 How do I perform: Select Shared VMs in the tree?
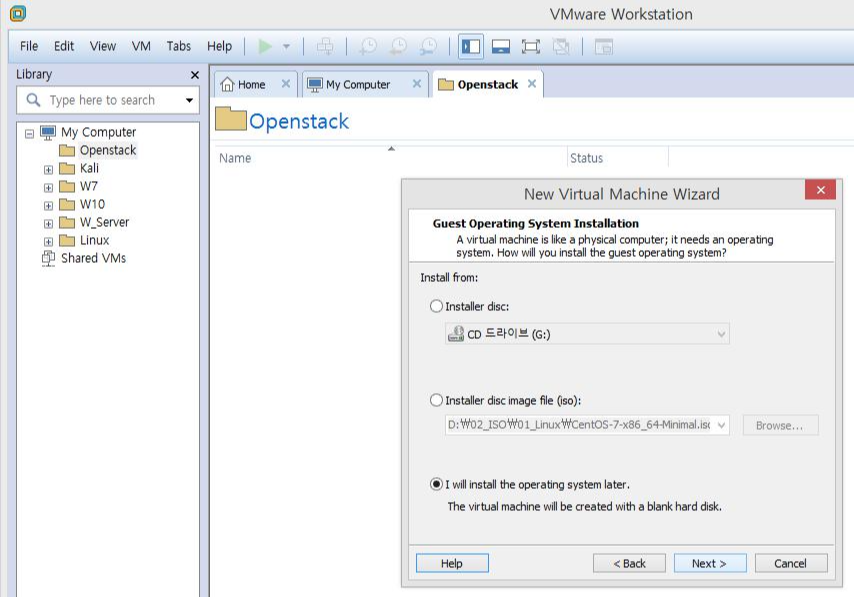(x=93, y=258)
